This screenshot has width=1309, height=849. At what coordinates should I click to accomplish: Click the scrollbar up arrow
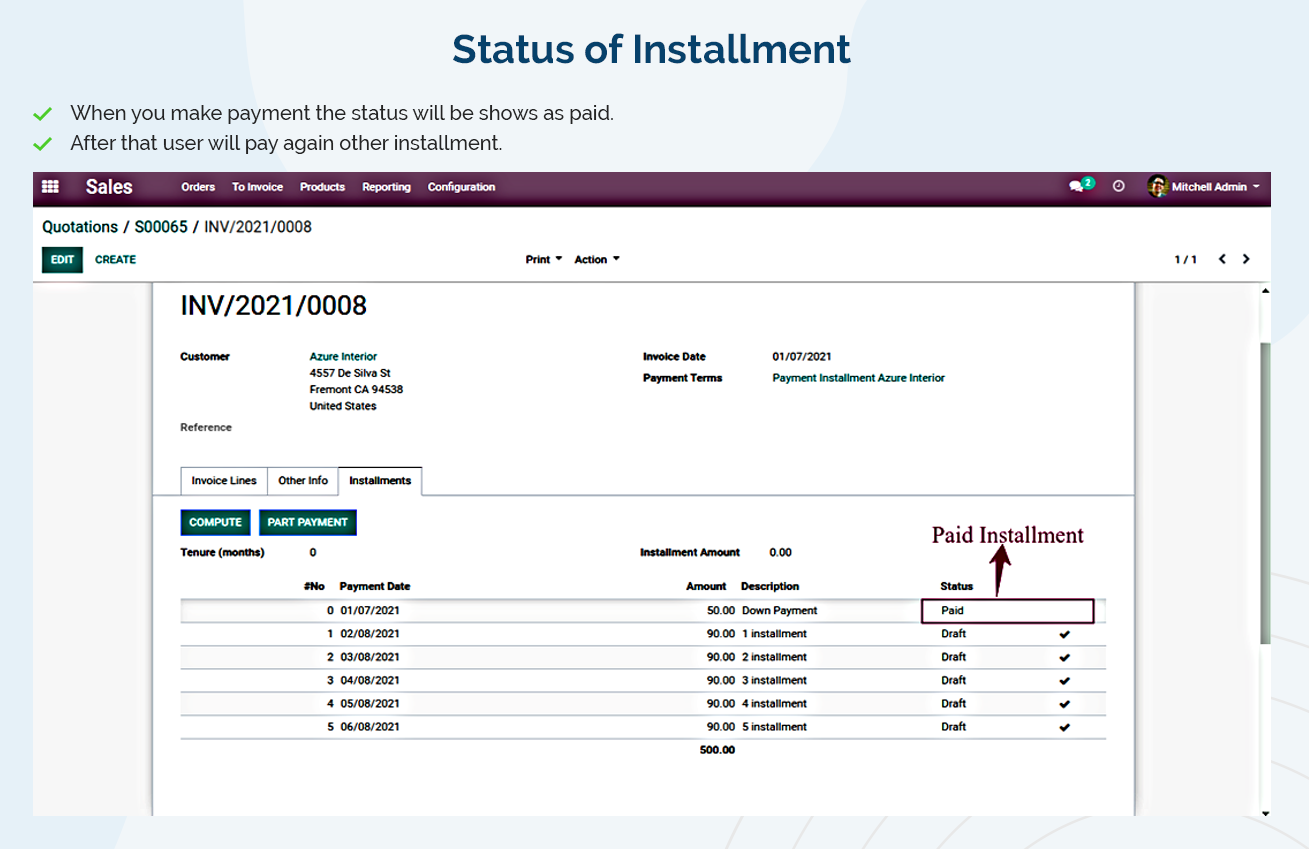(1265, 290)
